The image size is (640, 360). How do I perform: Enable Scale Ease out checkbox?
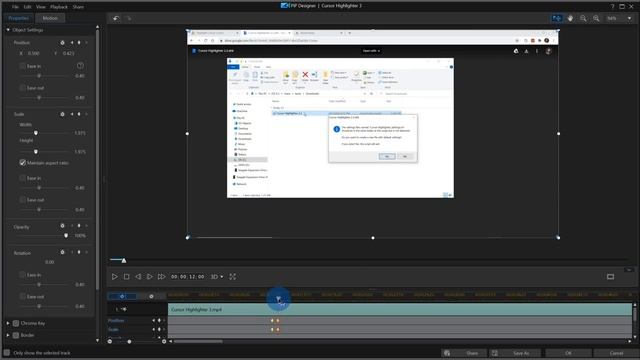22,200
